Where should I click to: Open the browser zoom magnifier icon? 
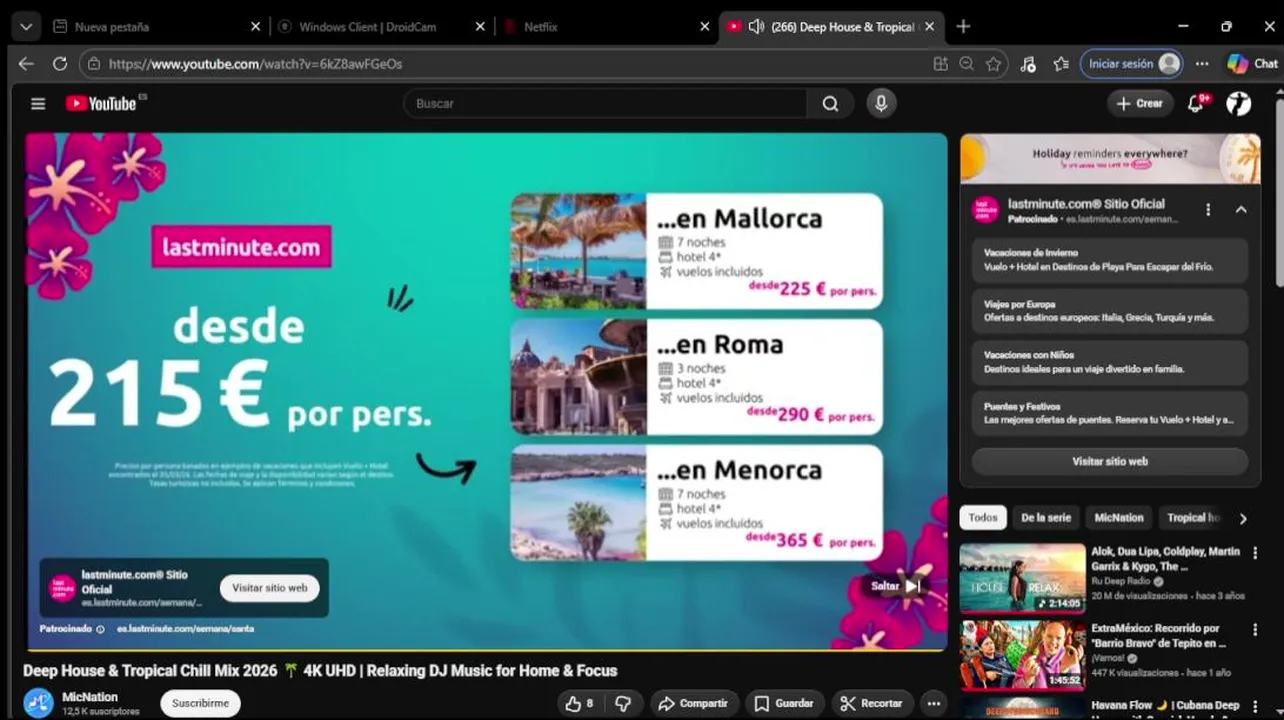(966, 63)
